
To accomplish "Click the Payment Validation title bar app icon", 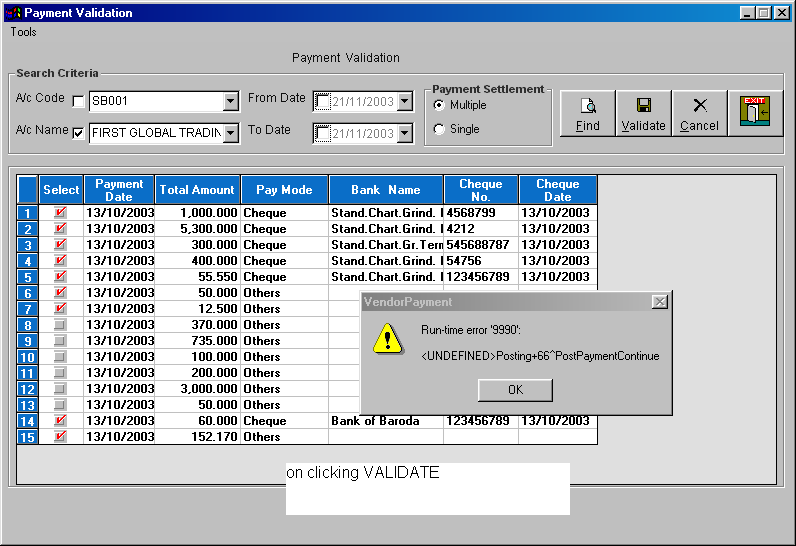I will (13, 13).
